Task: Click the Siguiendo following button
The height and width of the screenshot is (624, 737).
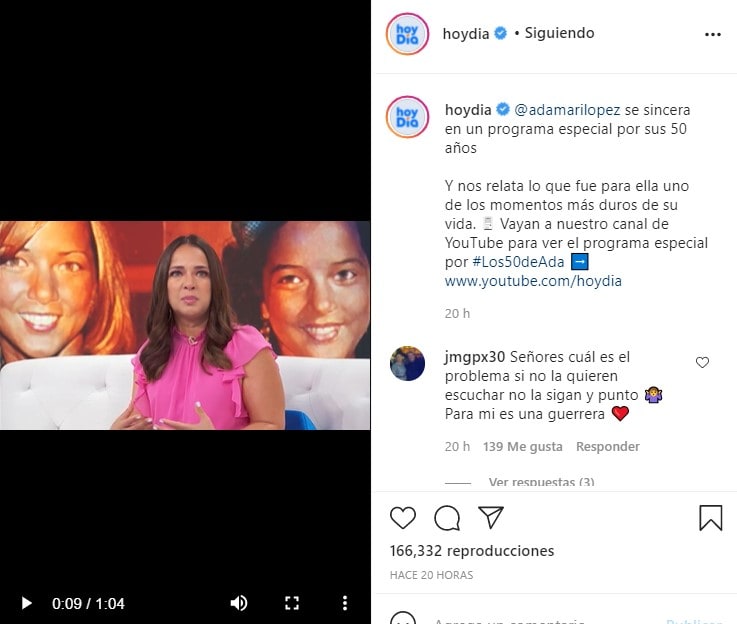Action: (559, 33)
